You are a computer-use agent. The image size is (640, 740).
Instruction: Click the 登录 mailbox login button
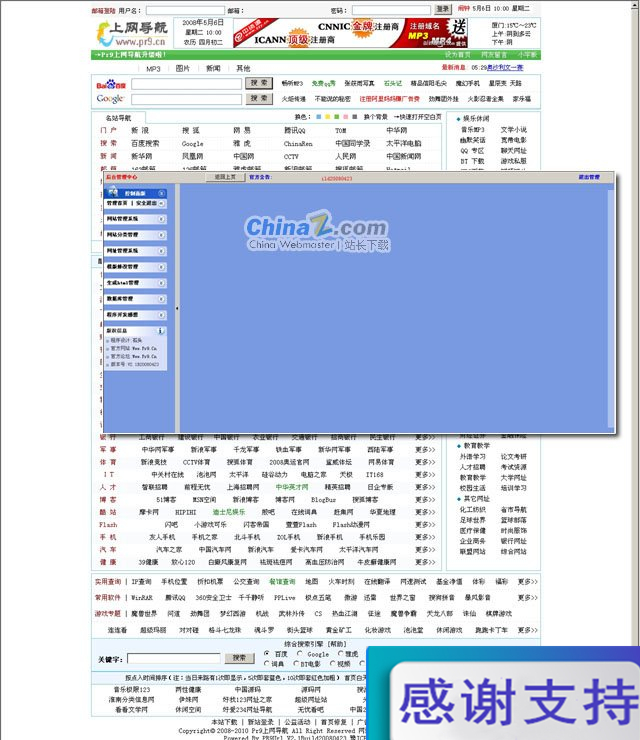443,9
